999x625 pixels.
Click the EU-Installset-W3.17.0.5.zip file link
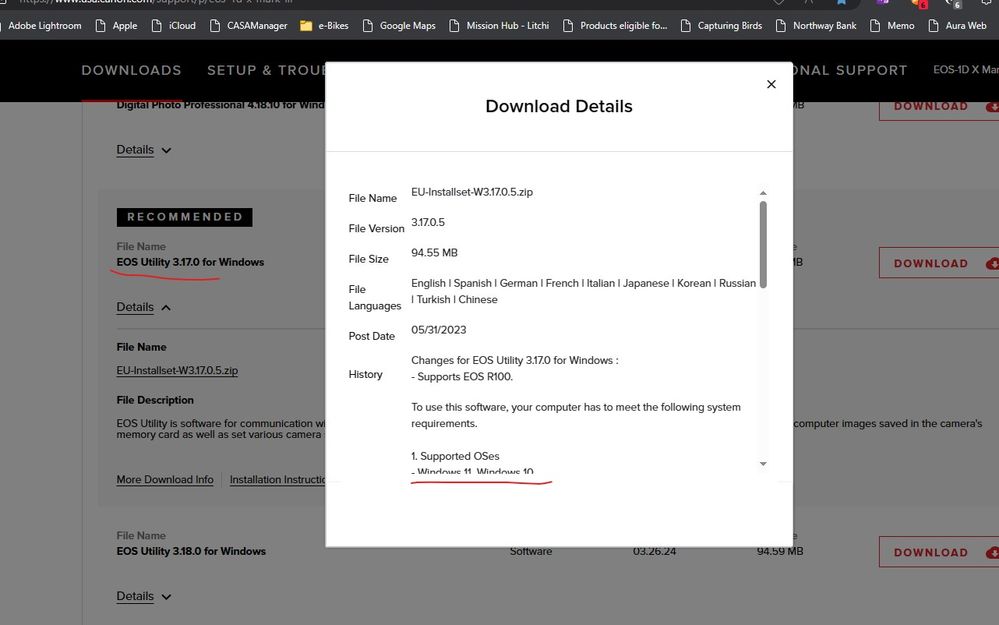[x=177, y=370]
